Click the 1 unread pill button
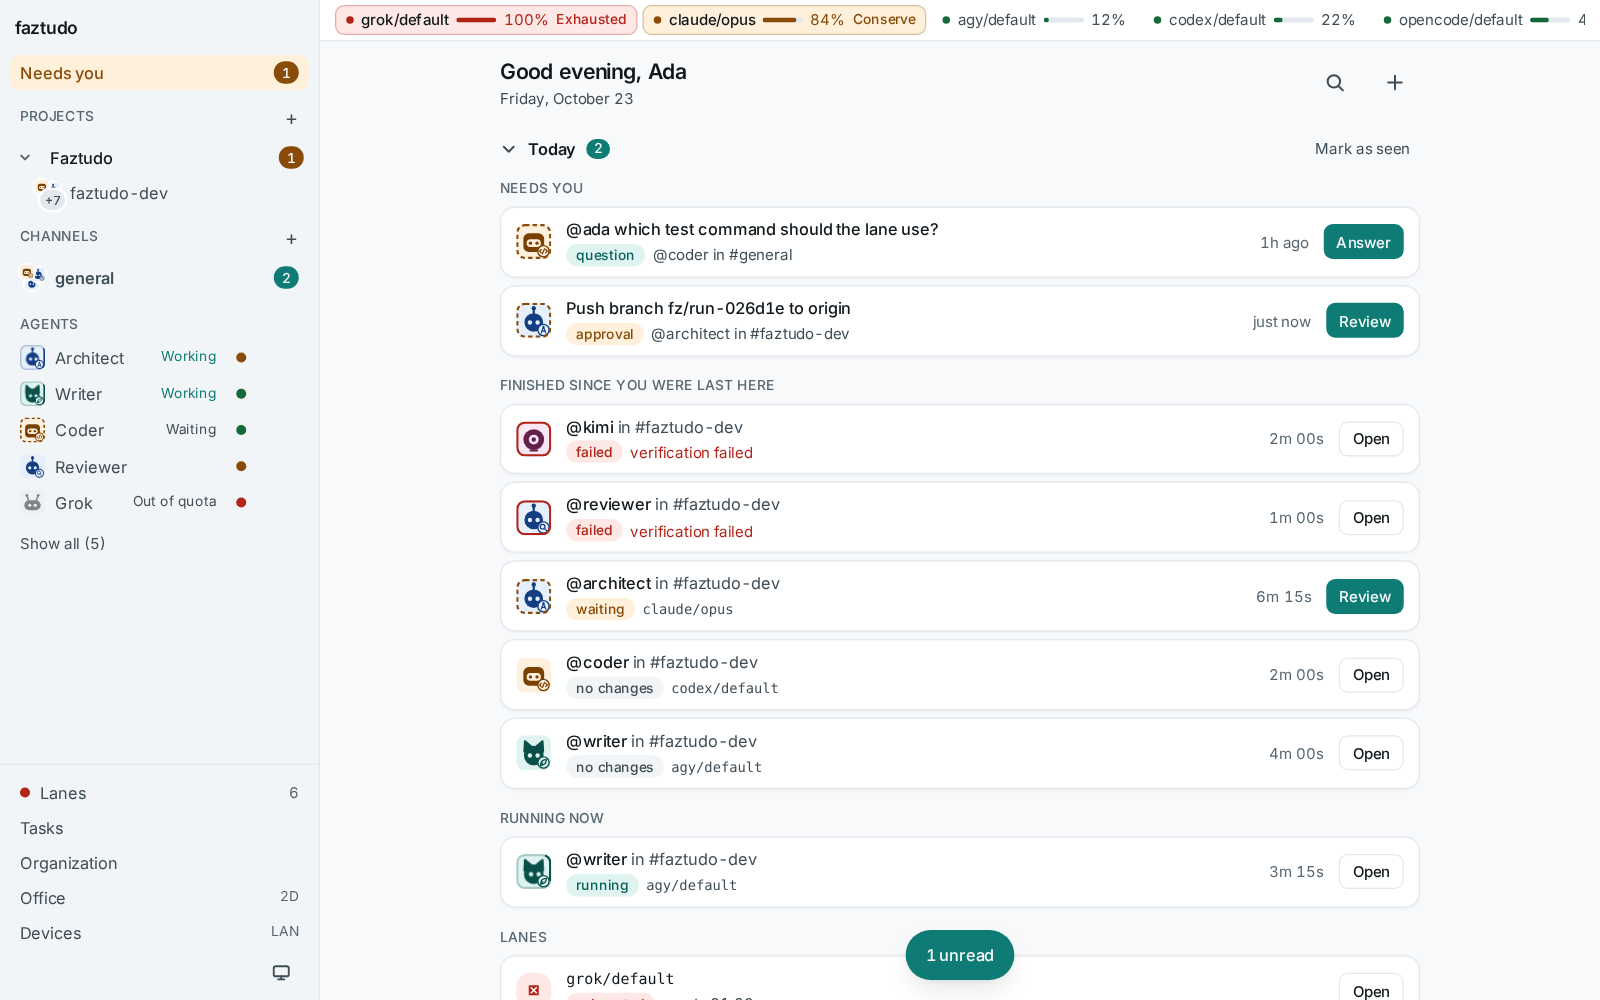Screen dimensions: 1600x1000 tap(960, 955)
